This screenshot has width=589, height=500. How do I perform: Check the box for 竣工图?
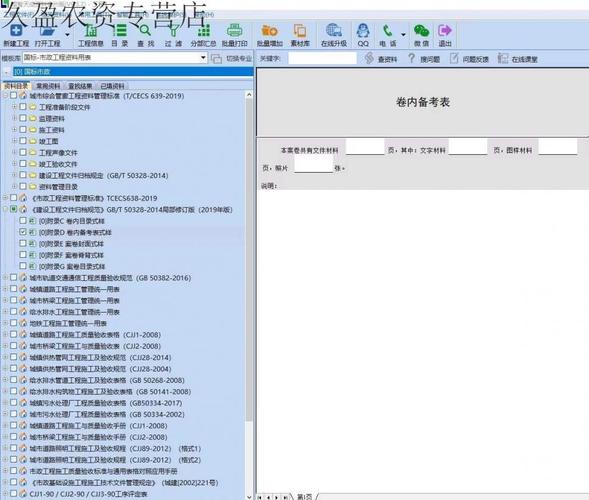coord(23,141)
